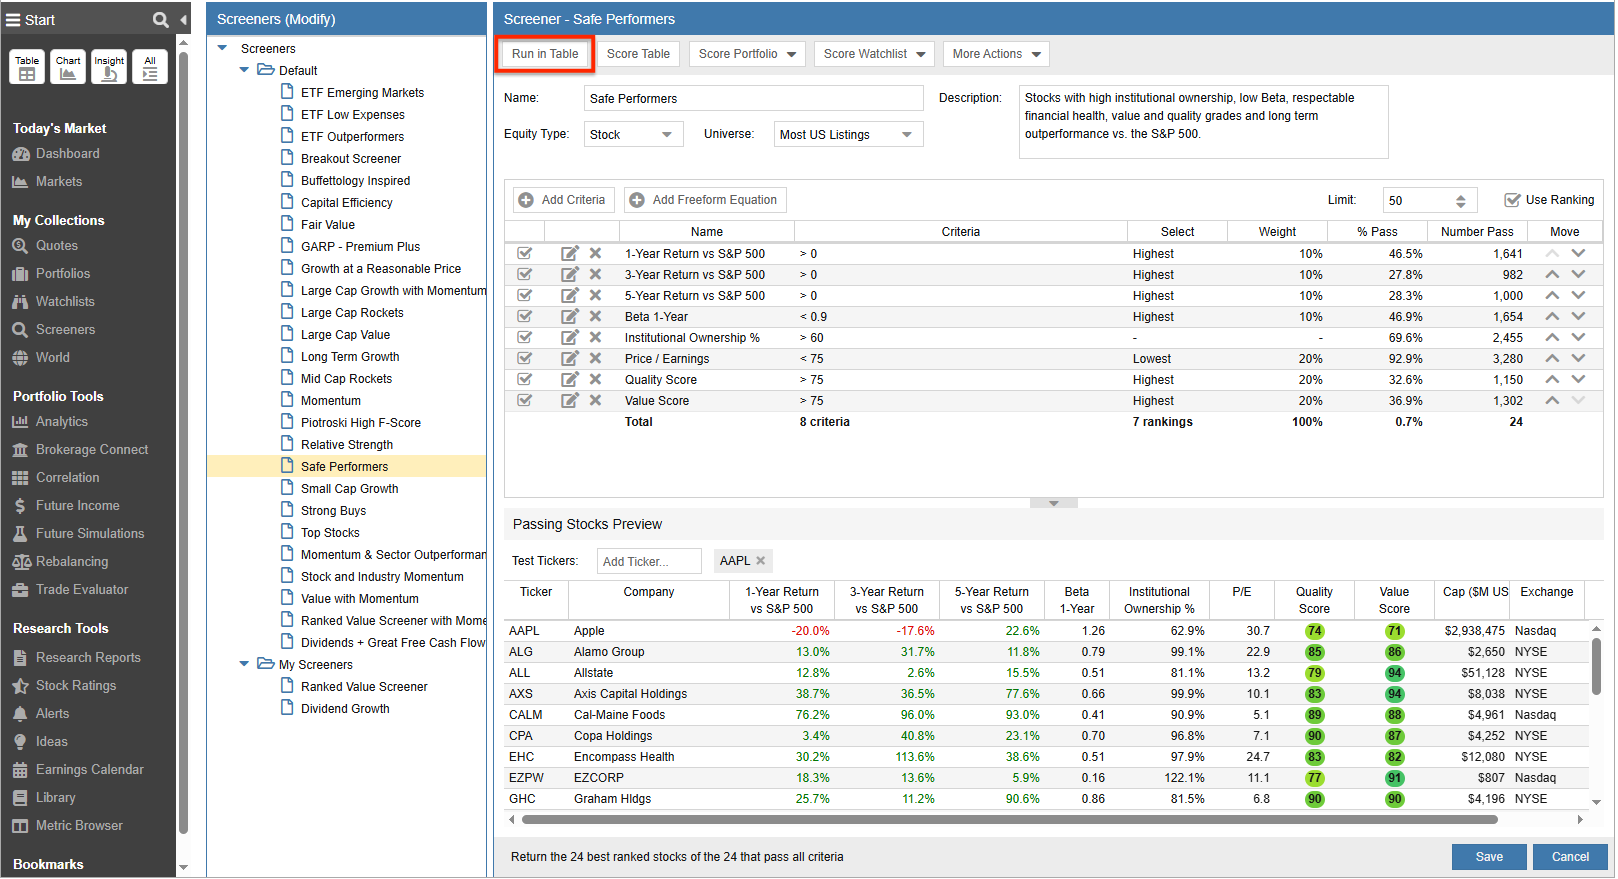Toggle 3-Year Return vs S&P 500 checkbox

point(524,275)
